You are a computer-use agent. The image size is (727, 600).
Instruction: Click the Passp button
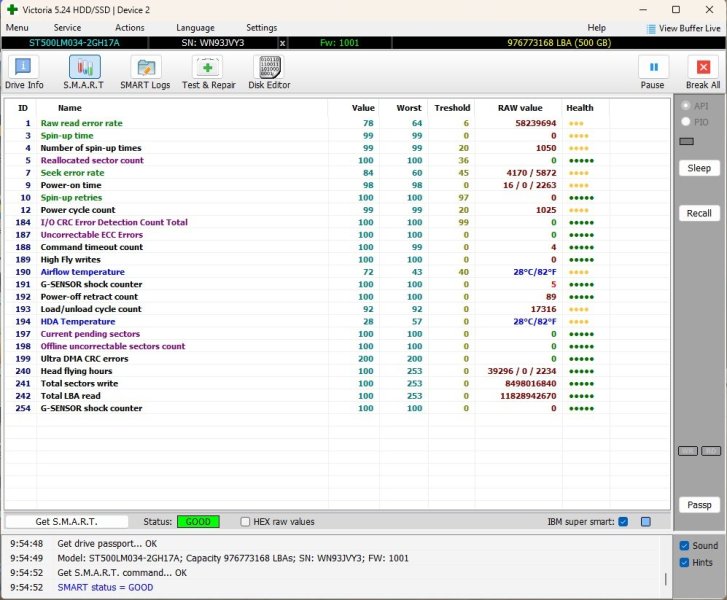pos(699,505)
